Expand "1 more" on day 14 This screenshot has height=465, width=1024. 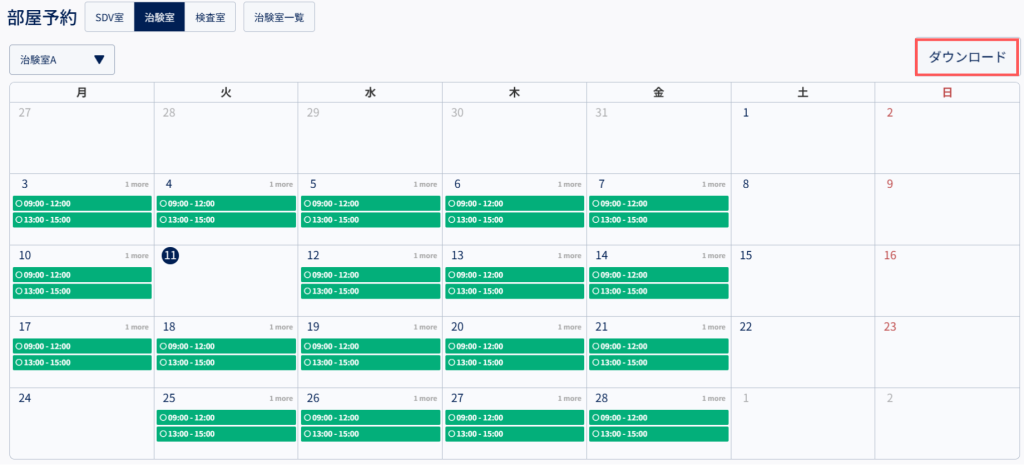pos(713,256)
